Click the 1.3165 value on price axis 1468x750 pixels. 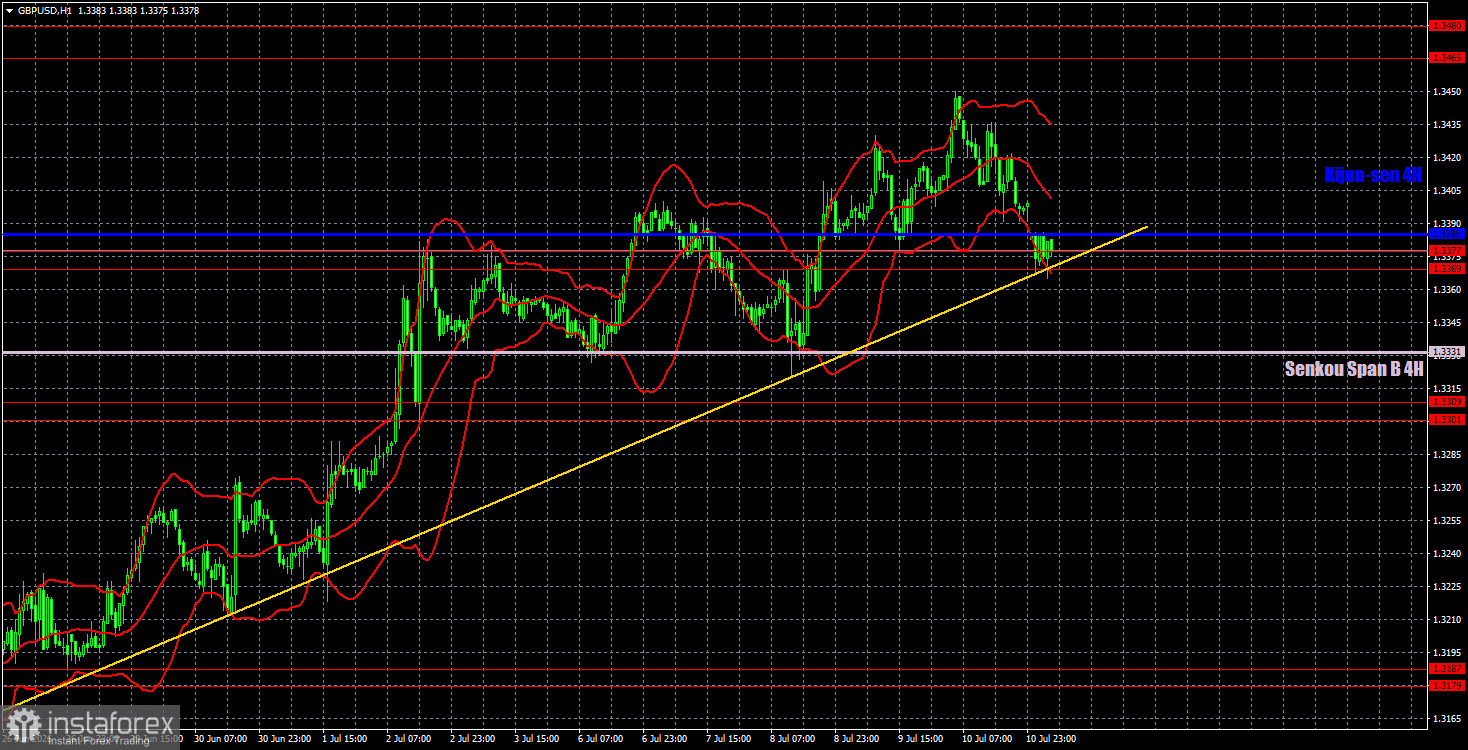tap(1446, 718)
